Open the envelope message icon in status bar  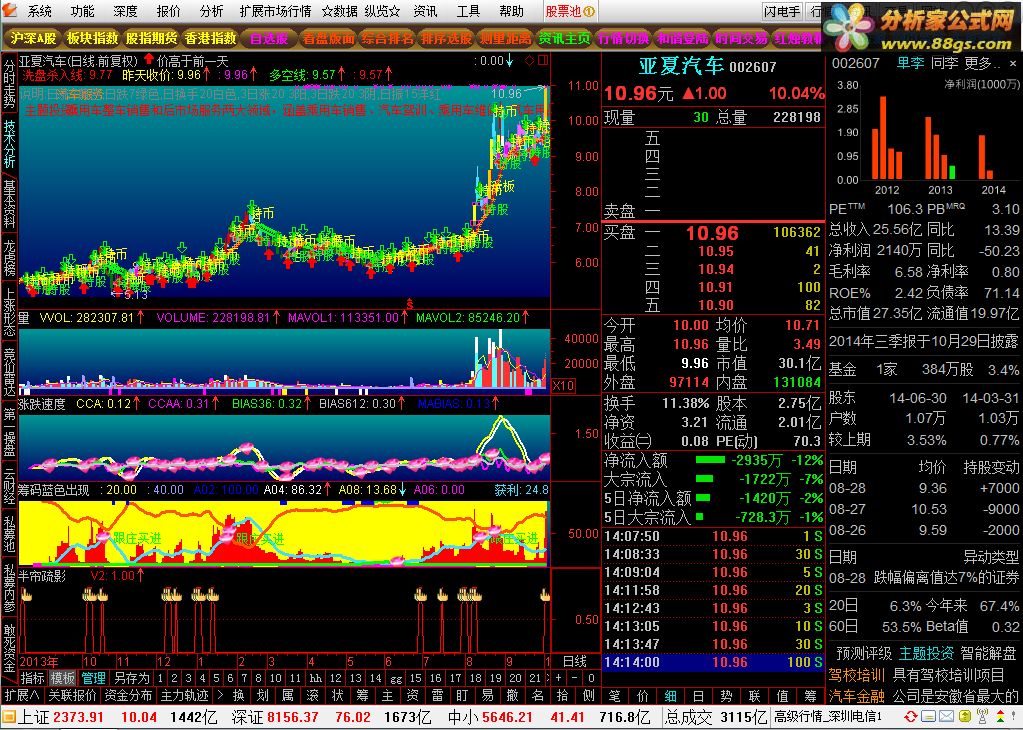[947, 716]
